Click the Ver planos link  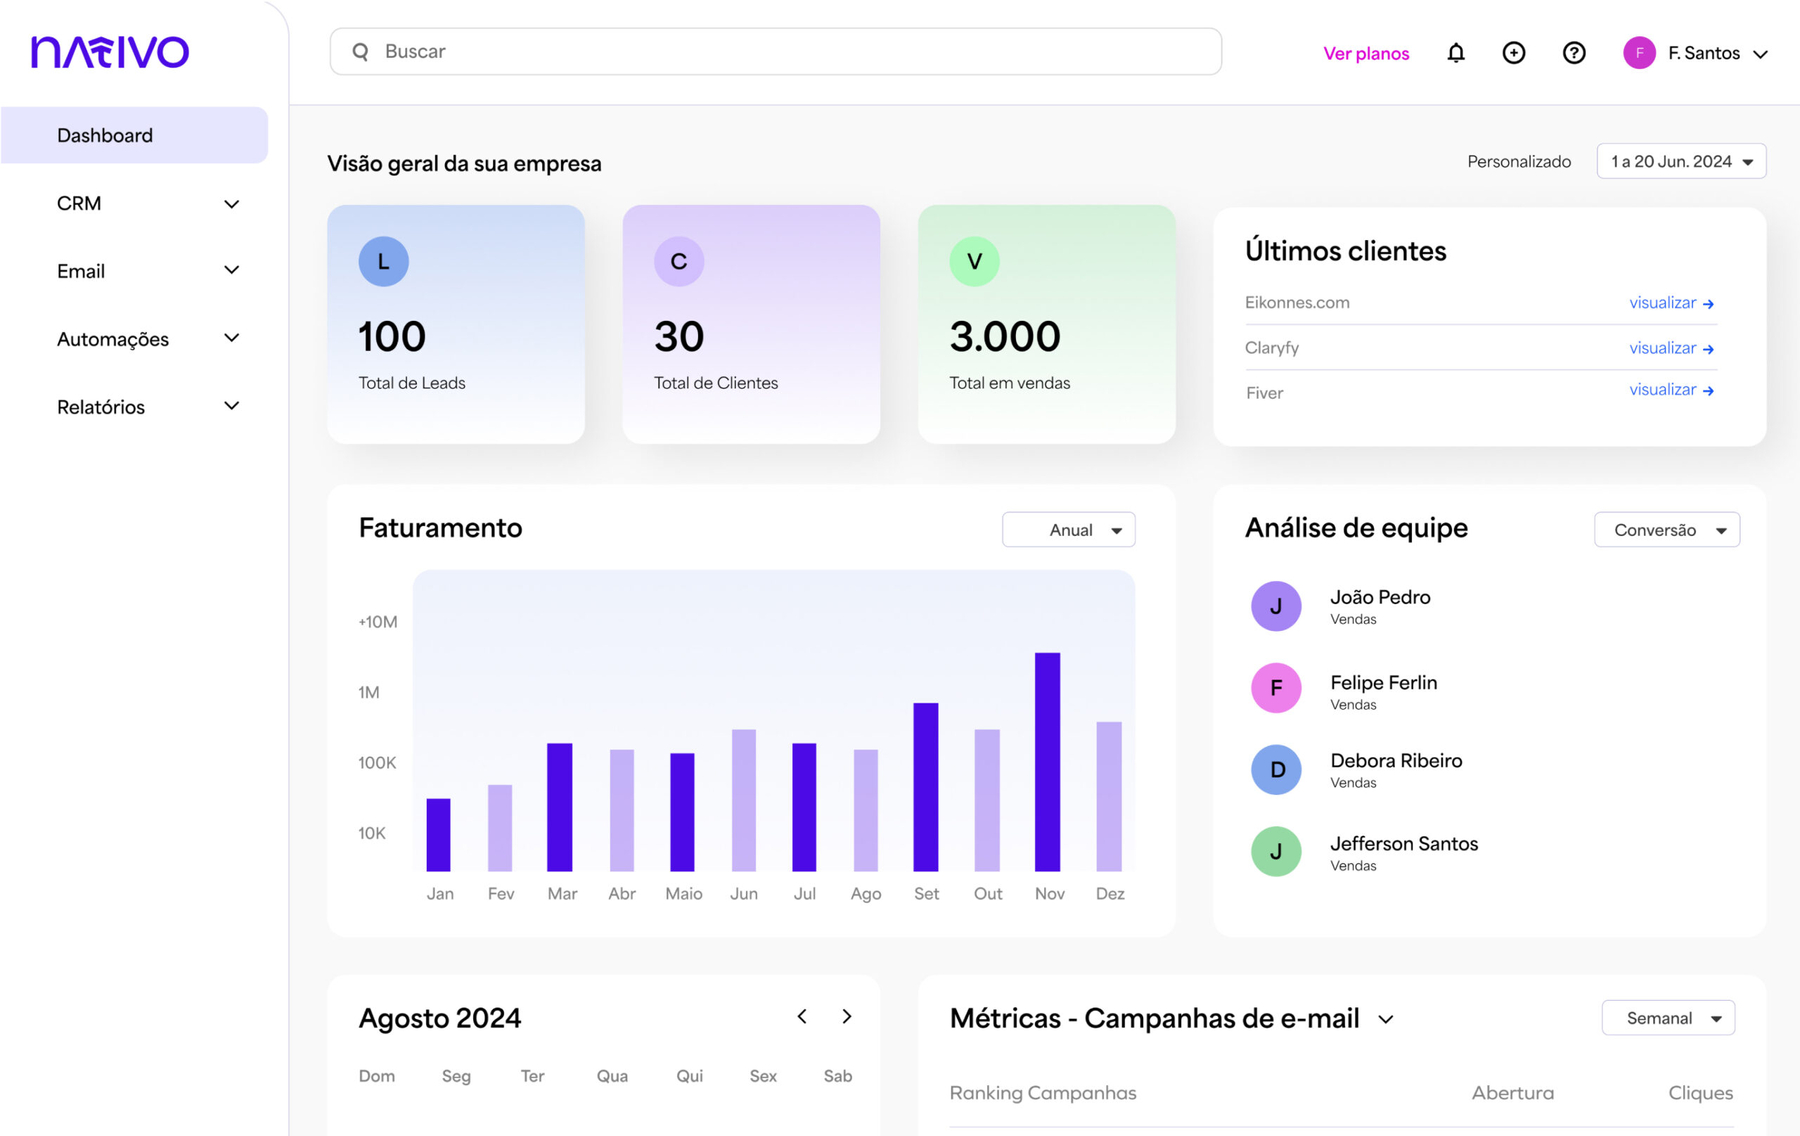[1365, 54]
